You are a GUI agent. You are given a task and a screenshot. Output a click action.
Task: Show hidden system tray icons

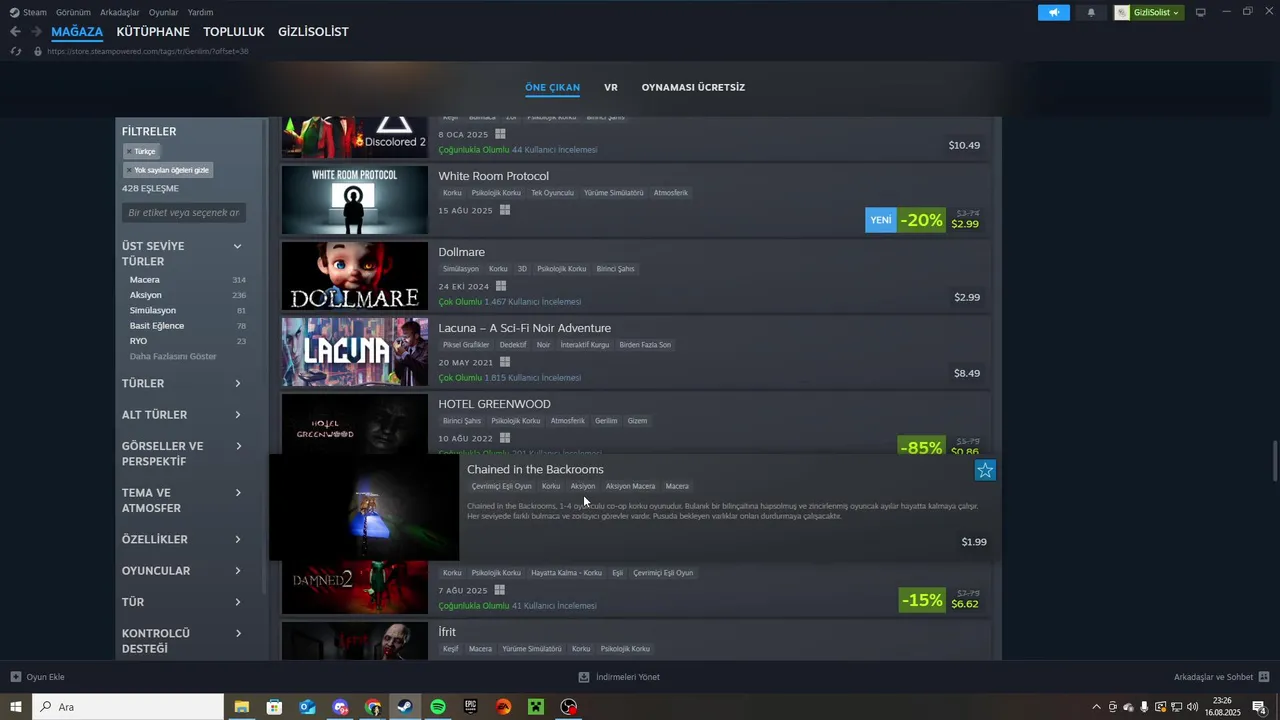(x=1096, y=707)
